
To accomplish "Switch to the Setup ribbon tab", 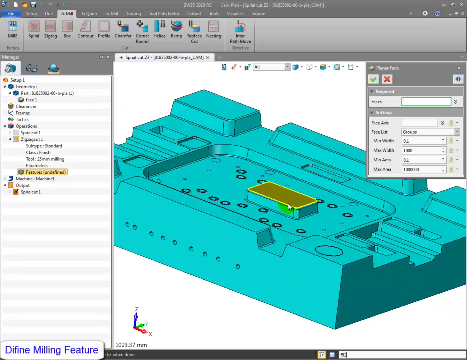I will [31, 13].
